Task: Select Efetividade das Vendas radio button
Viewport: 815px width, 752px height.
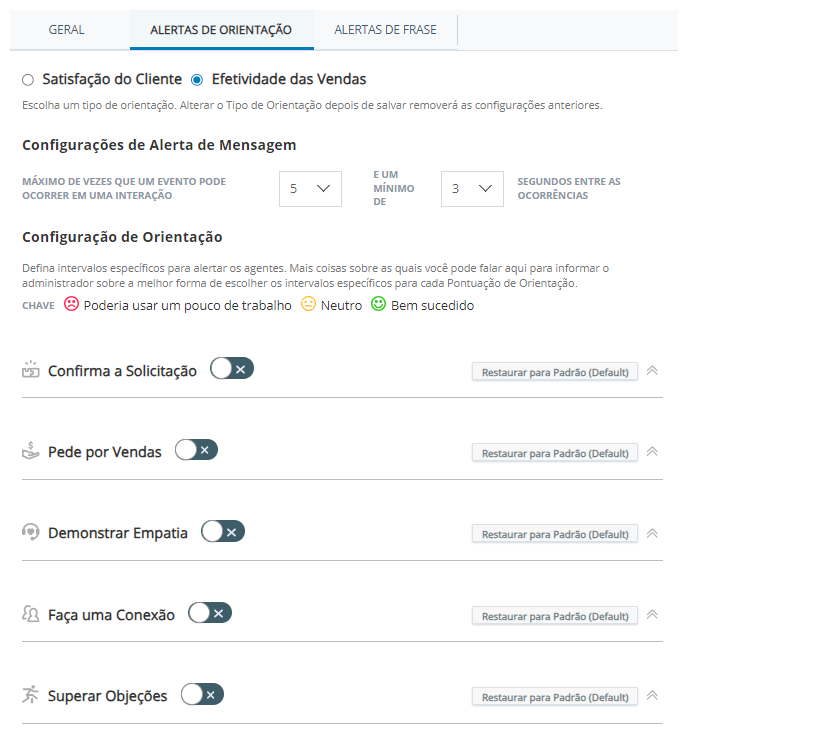Action: coord(197,80)
